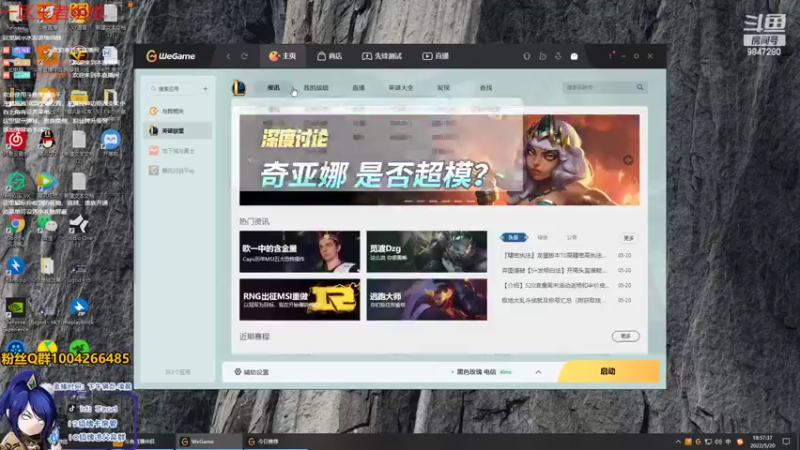The height and width of the screenshot is (450, 800).
Task: Open the 主页 home tab
Action: point(283,56)
